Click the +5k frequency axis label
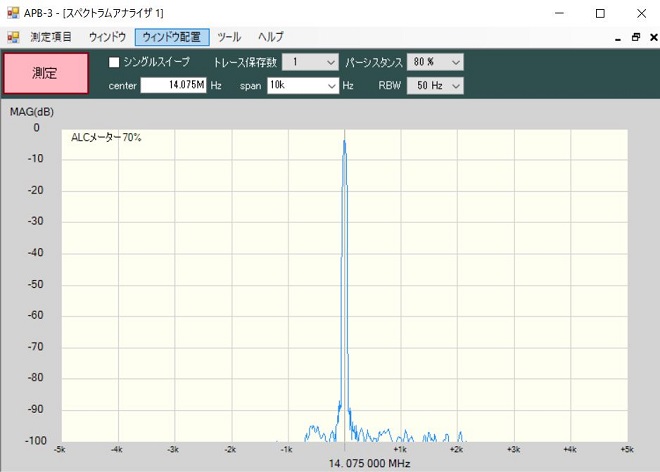Screen dimensions: 660x472 pos(627,450)
